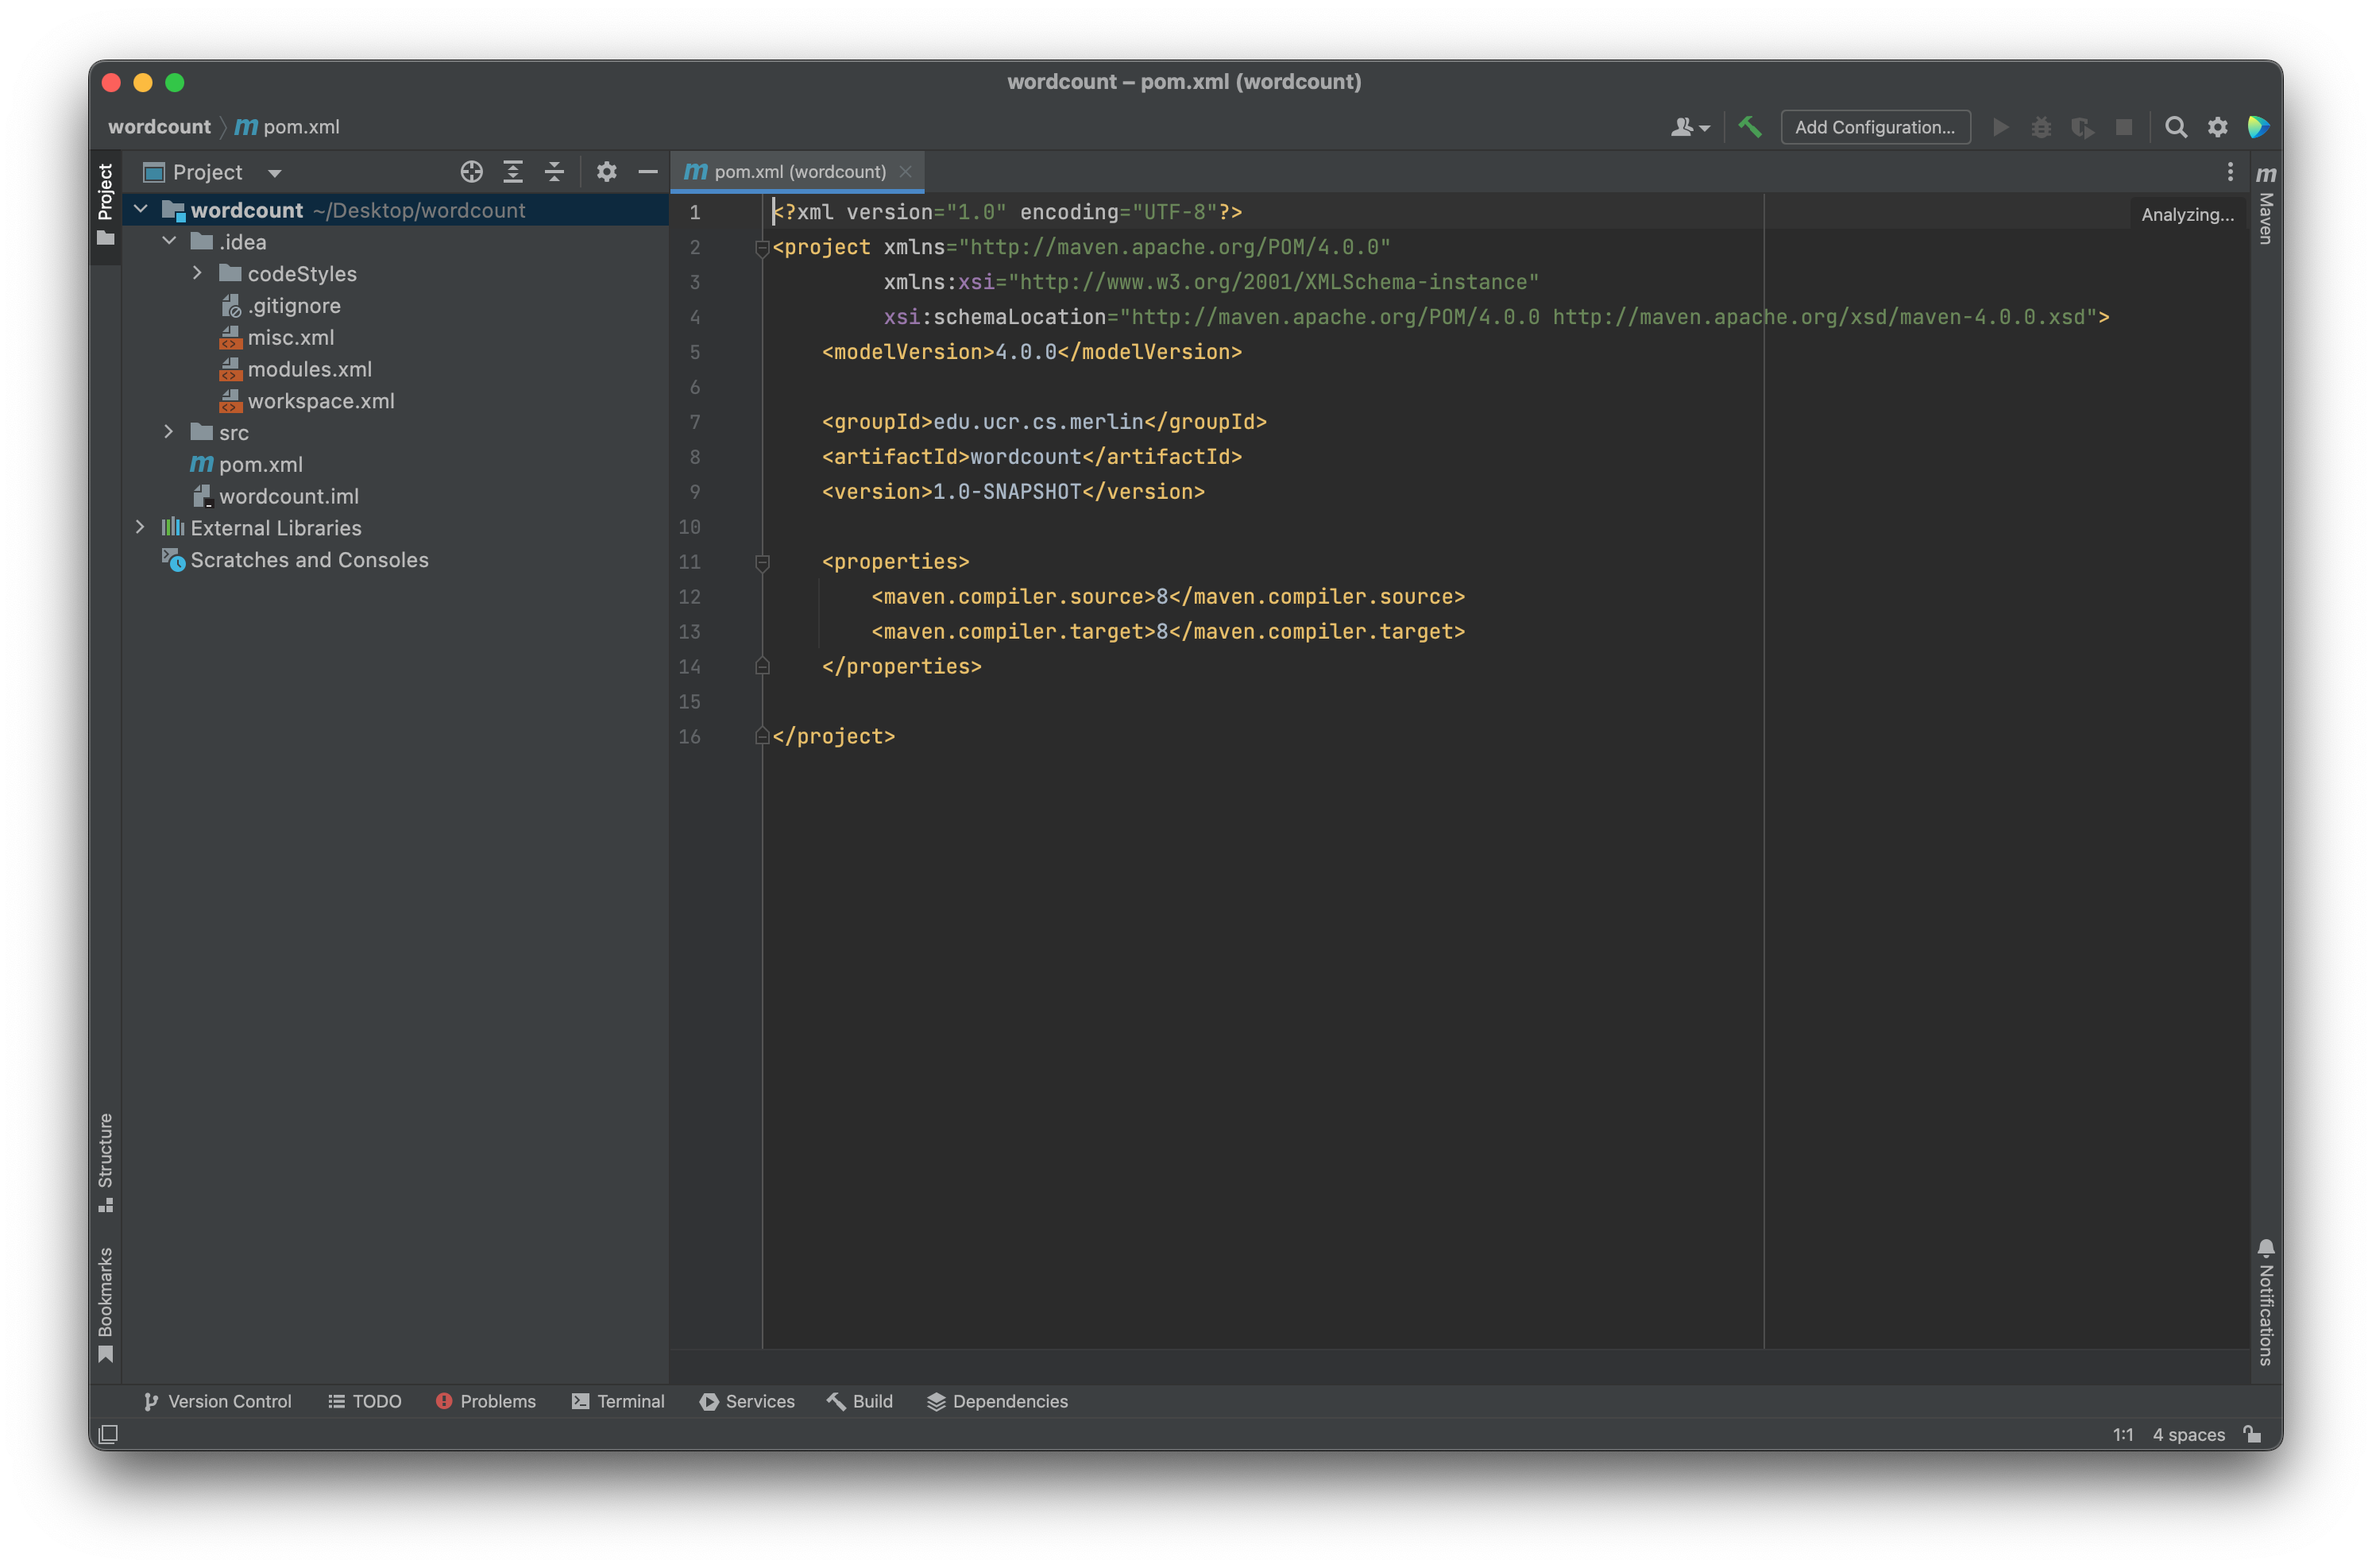Viewport: 2372px width, 1568px height.
Task: Click Collapse All icon in Project panel
Action: point(554,172)
